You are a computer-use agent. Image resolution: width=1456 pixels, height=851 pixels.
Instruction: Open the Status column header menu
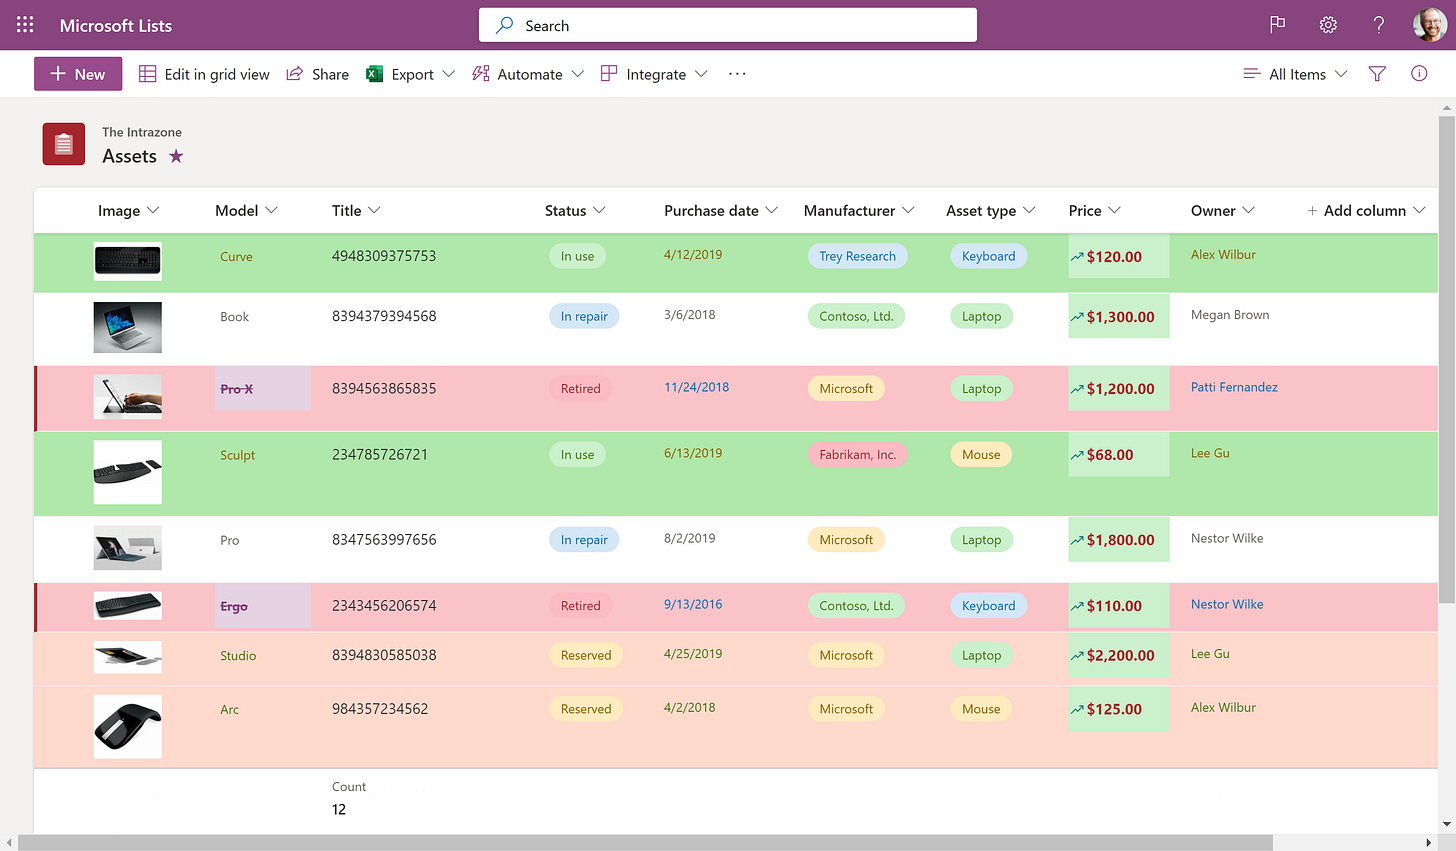tap(575, 211)
